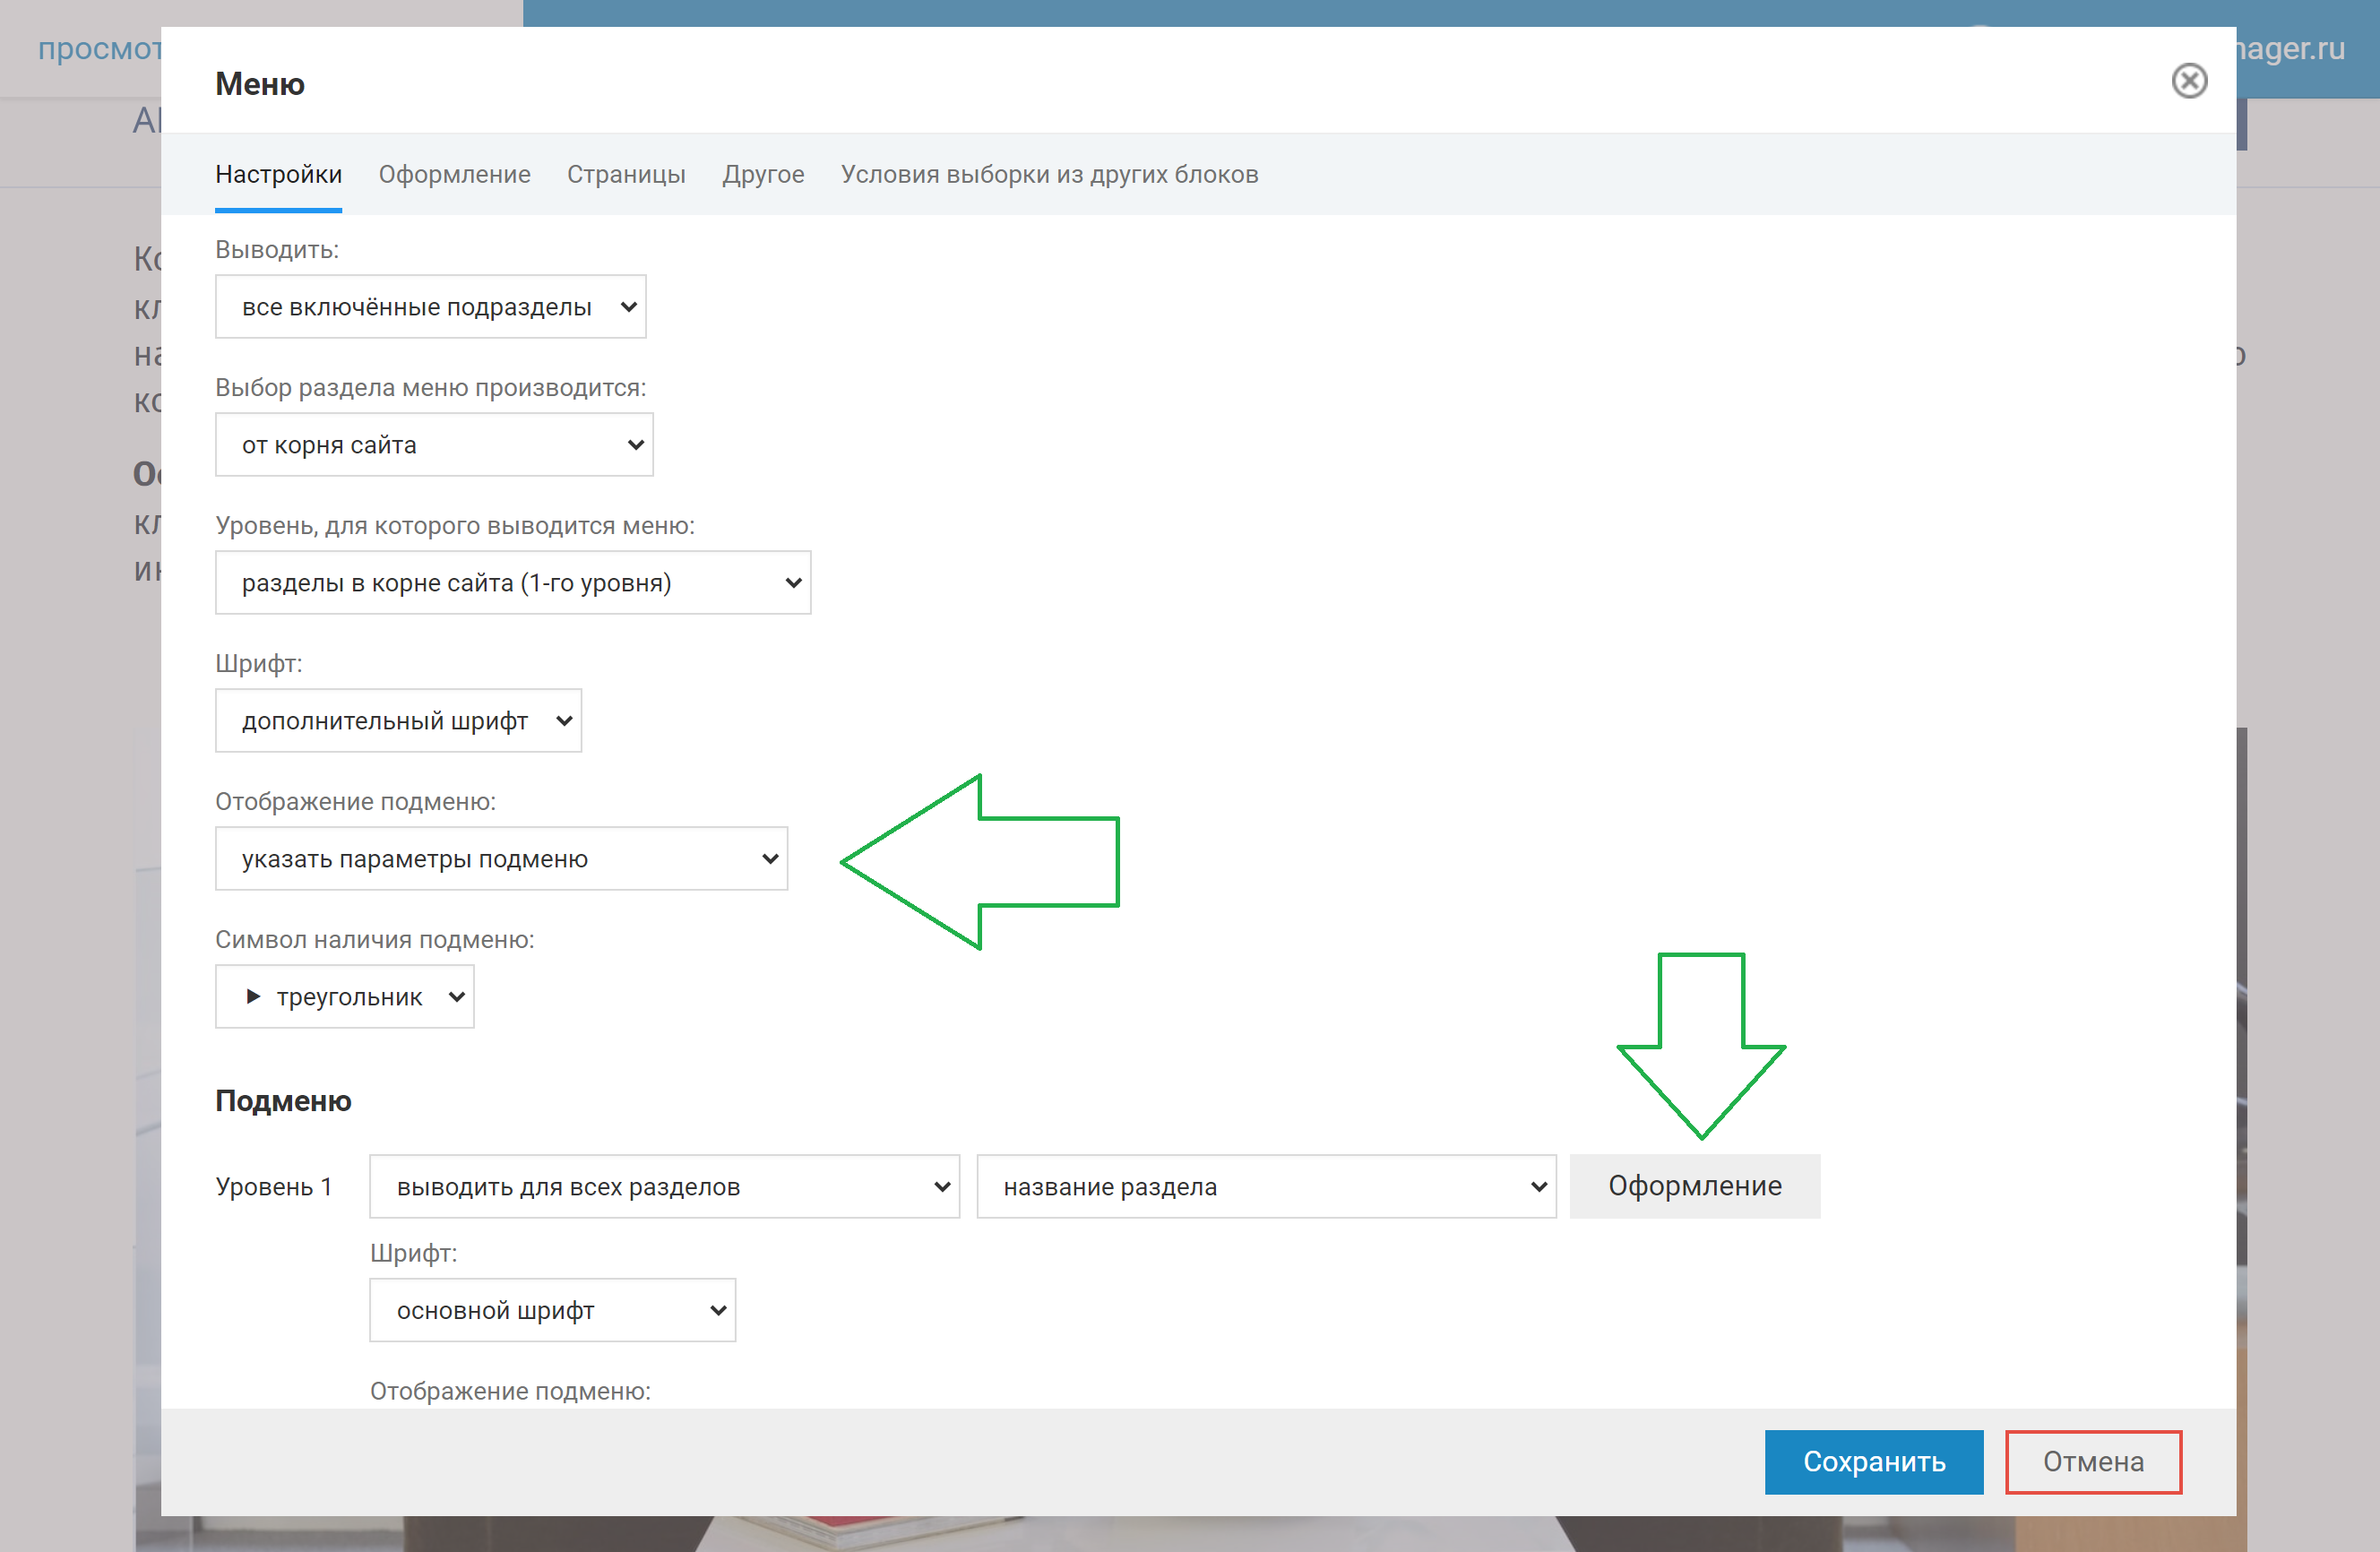
Task: Open 'от корня сайта' dropdown
Action: [x=434, y=445]
